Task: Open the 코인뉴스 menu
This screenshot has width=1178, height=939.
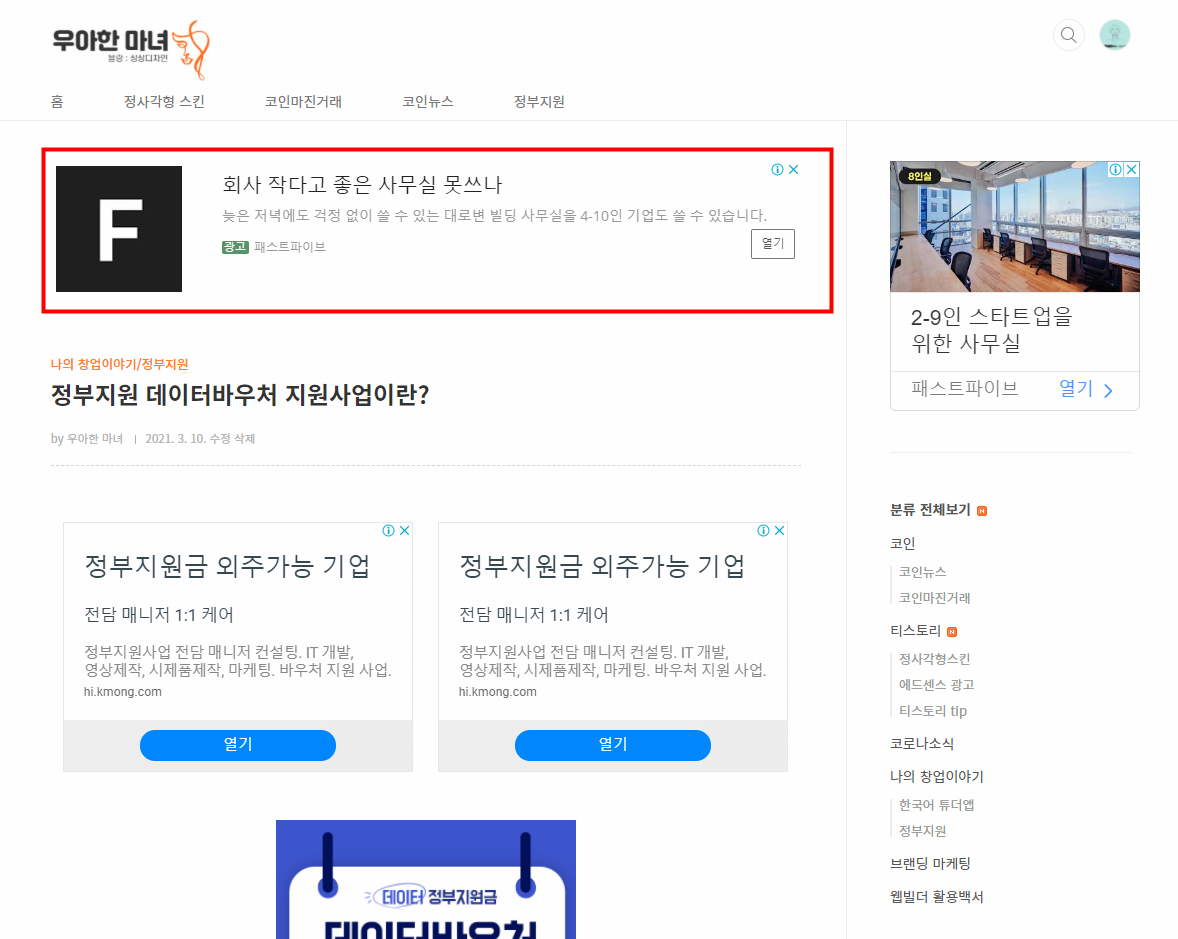Action: pyautogui.click(x=427, y=101)
